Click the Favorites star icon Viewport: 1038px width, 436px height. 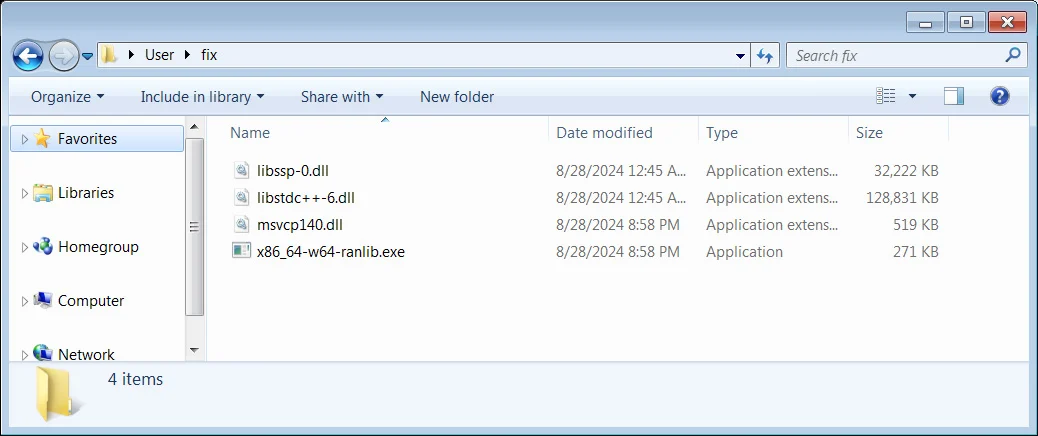pyautogui.click(x=42, y=139)
